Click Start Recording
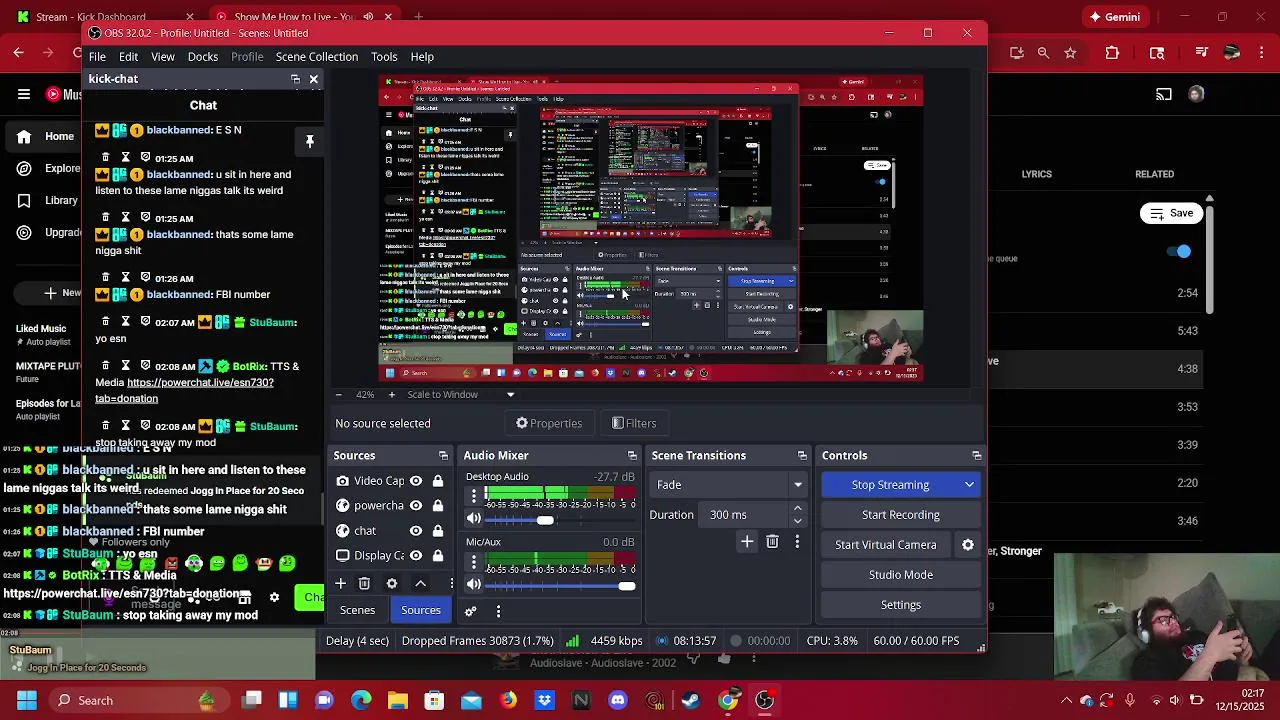This screenshot has height=720, width=1280. tap(901, 515)
